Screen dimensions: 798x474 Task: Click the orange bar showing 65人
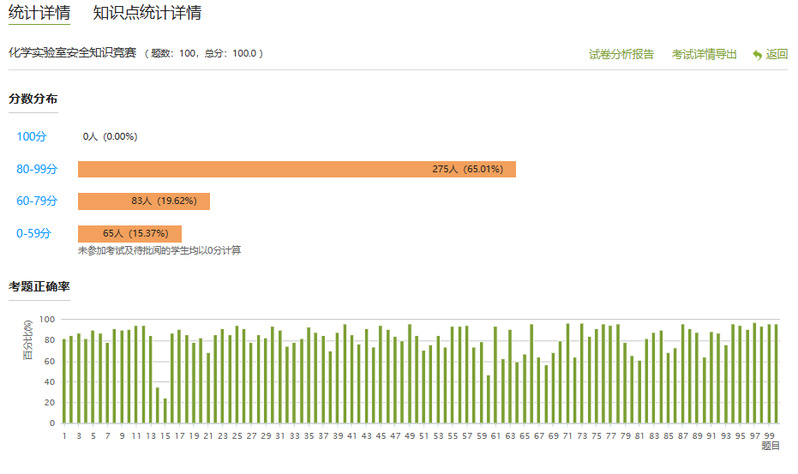(129, 233)
